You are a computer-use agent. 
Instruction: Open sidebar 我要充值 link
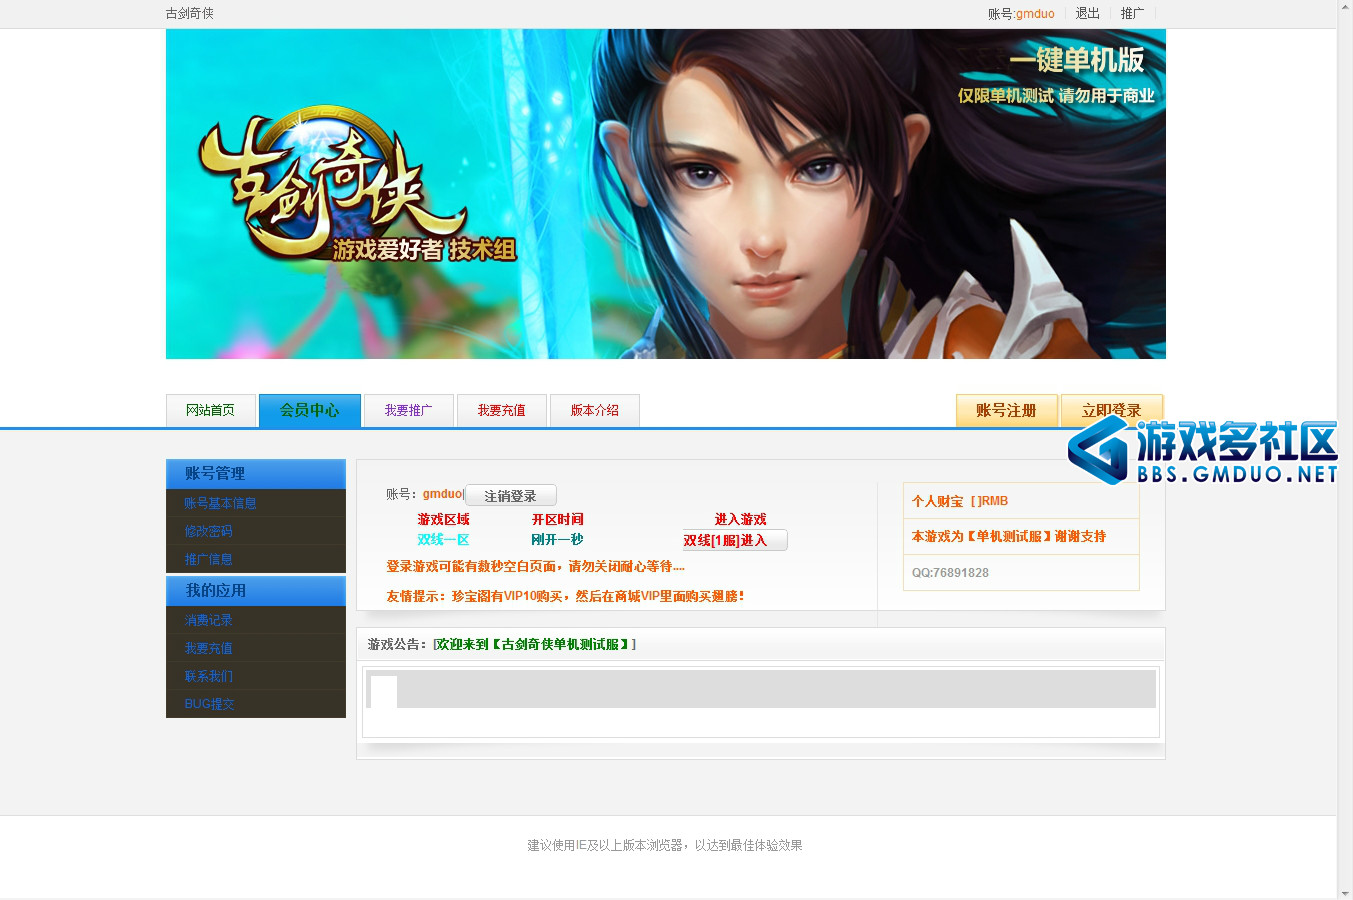pos(208,648)
